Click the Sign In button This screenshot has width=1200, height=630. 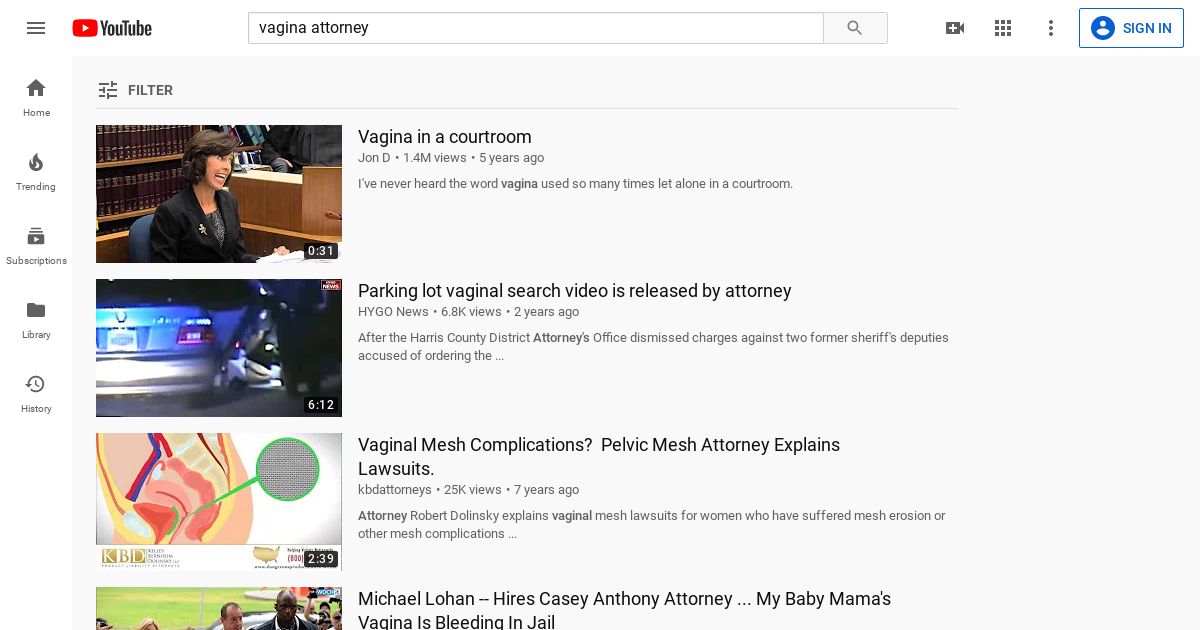coord(1131,28)
